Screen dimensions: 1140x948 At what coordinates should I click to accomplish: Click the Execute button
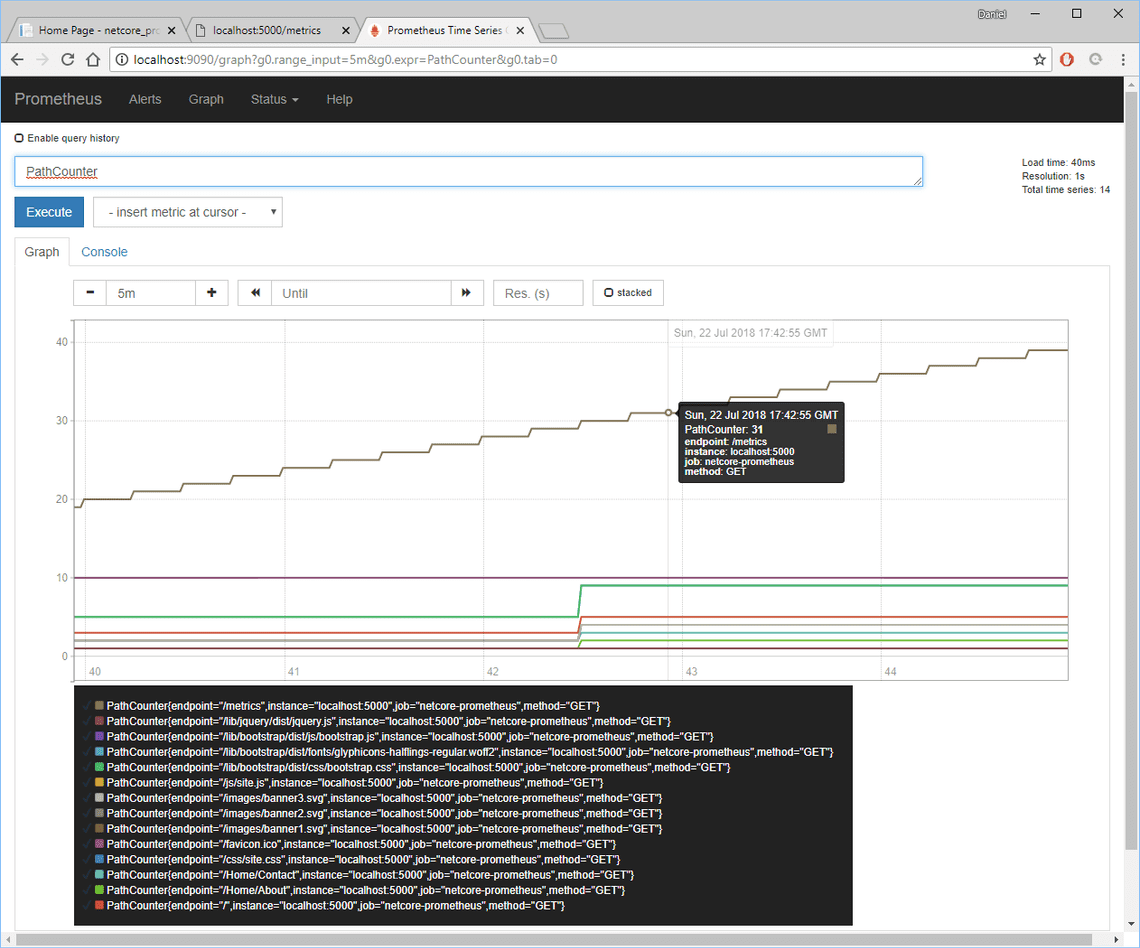[x=48, y=212]
